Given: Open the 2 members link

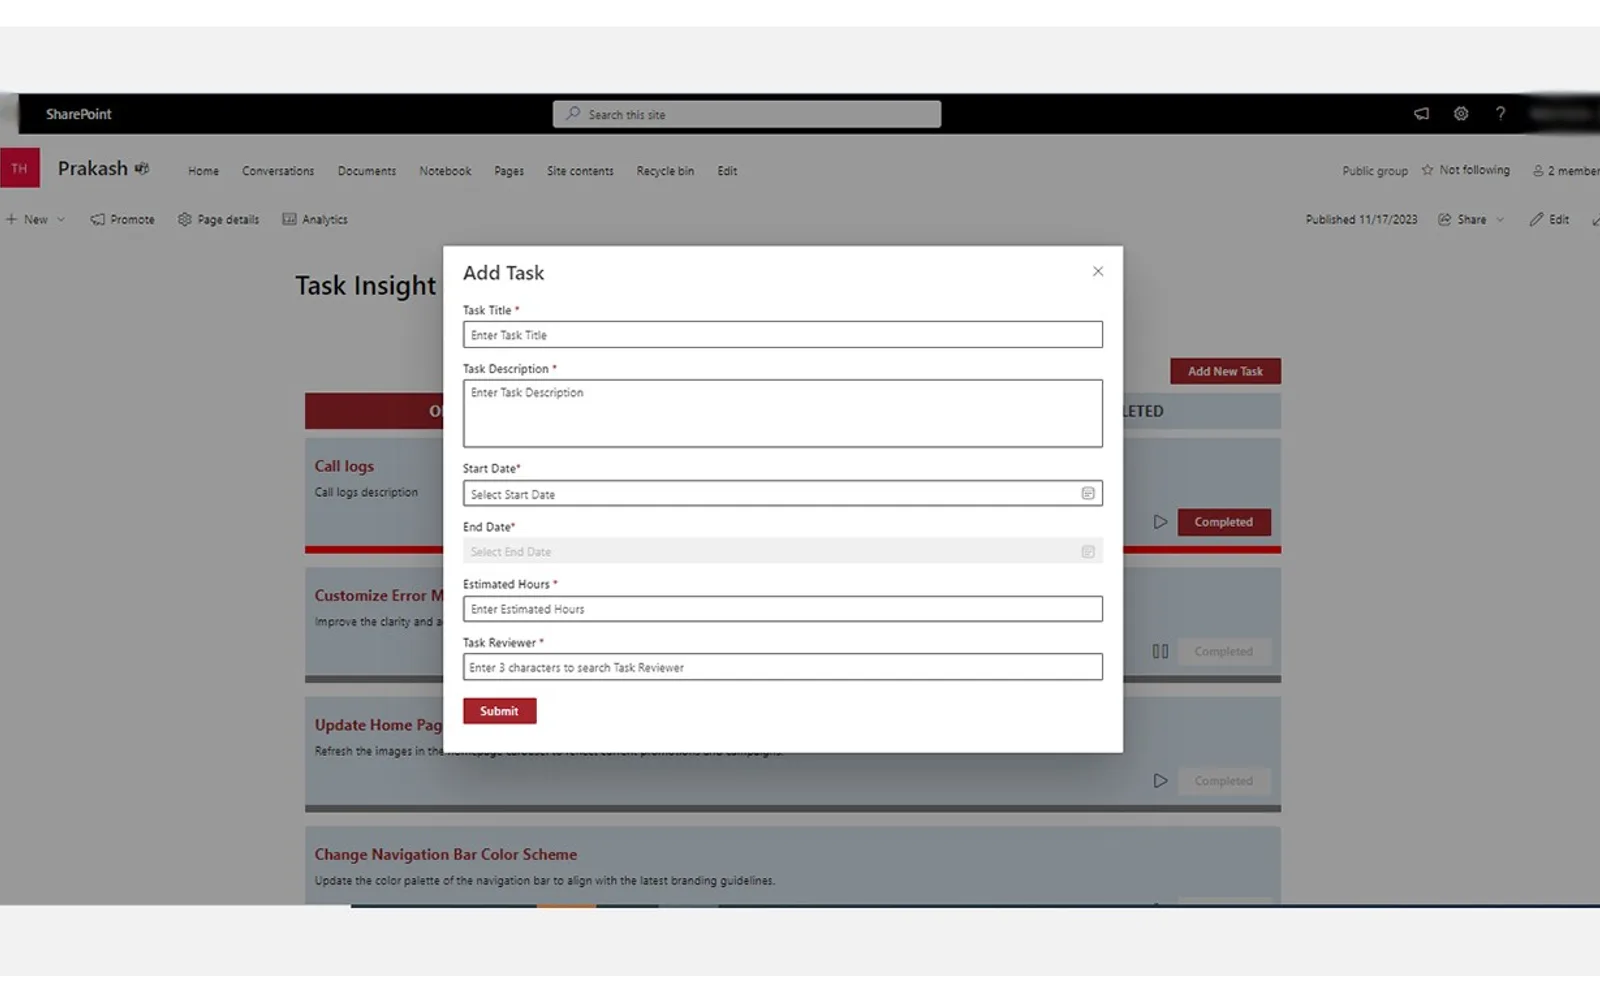Looking at the screenshot, I should click(1566, 171).
